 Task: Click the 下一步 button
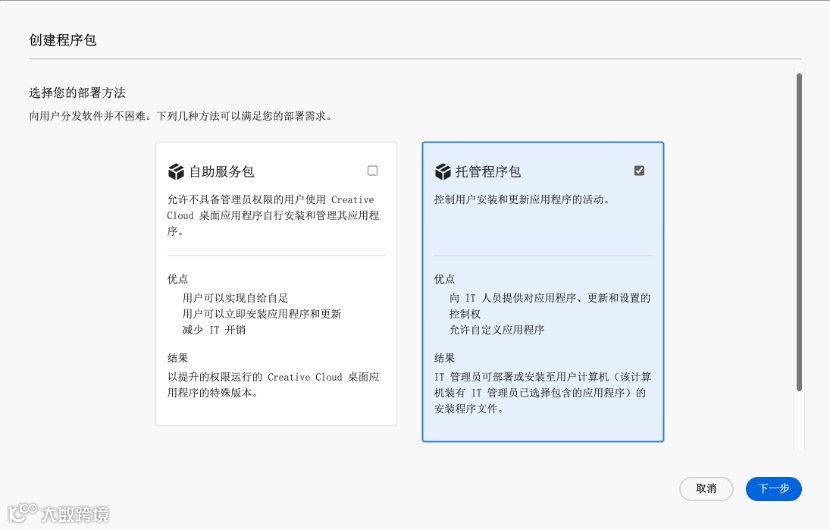pyautogui.click(x=773, y=489)
